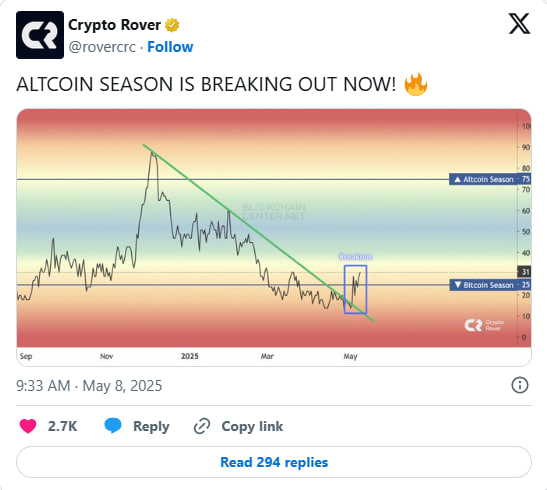
Task: Click the Bitcoin Season 25 label
Action: [490, 285]
